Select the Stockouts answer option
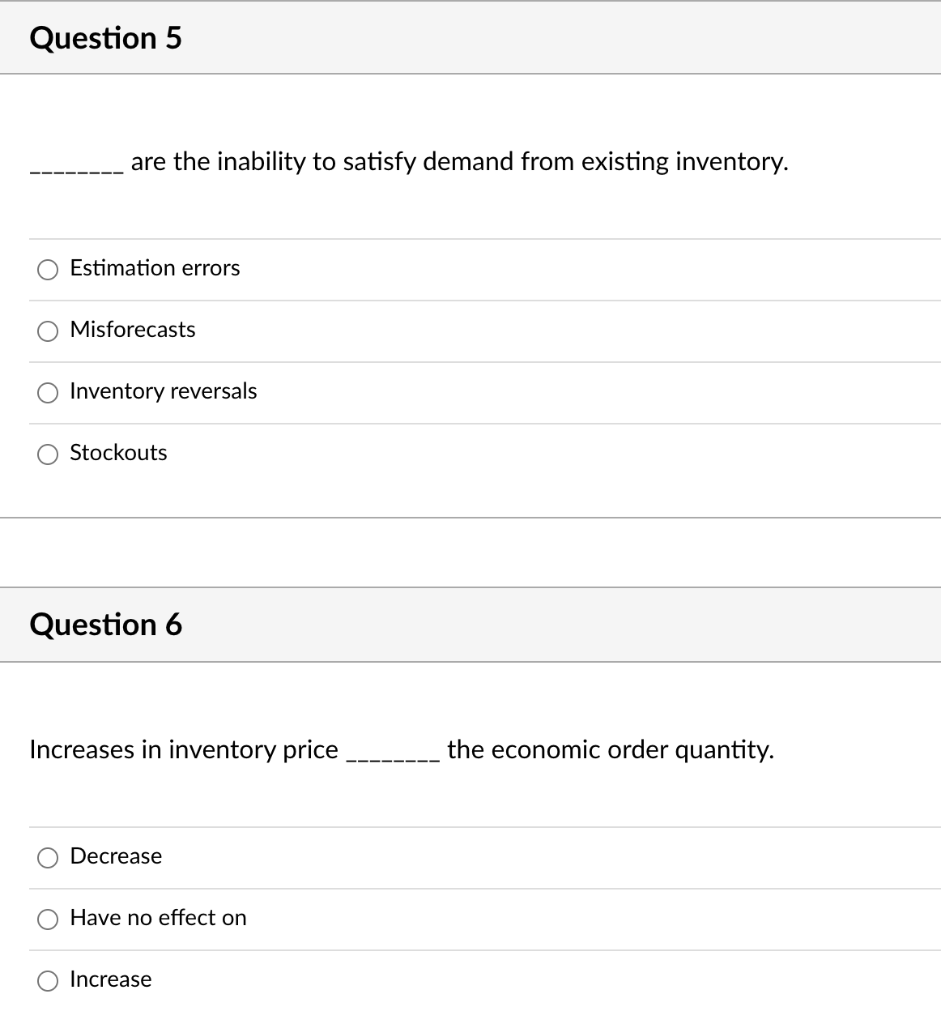The width and height of the screenshot is (941, 1024). (x=47, y=454)
